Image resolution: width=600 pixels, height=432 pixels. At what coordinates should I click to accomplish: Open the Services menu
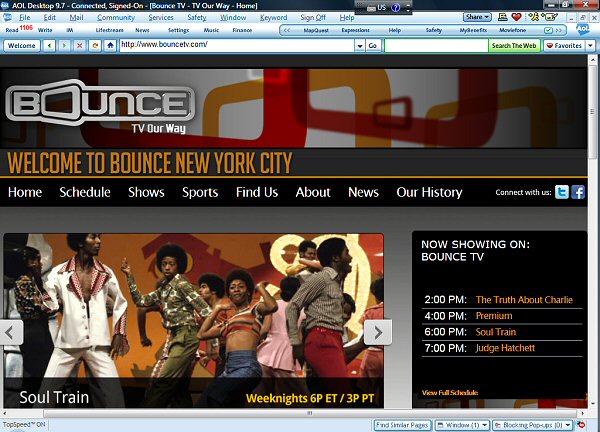161,17
